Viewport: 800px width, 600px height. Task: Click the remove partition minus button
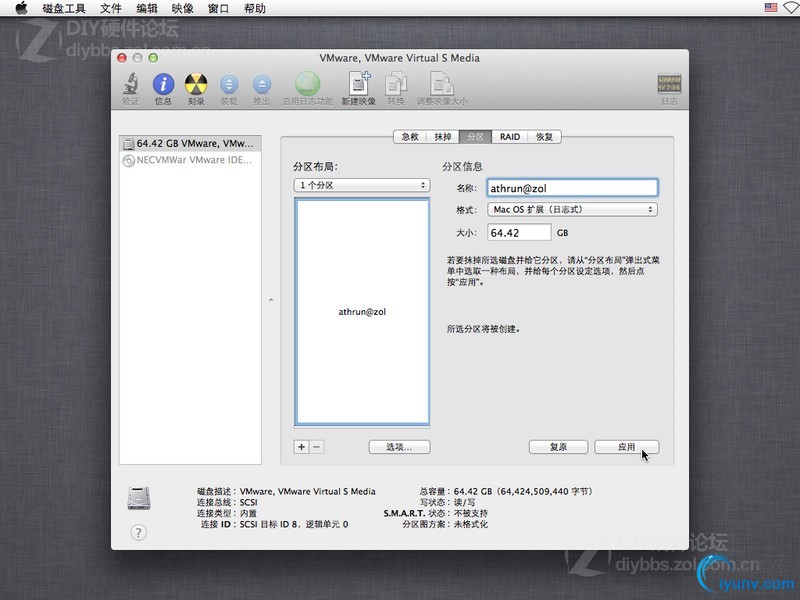pos(316,447)
